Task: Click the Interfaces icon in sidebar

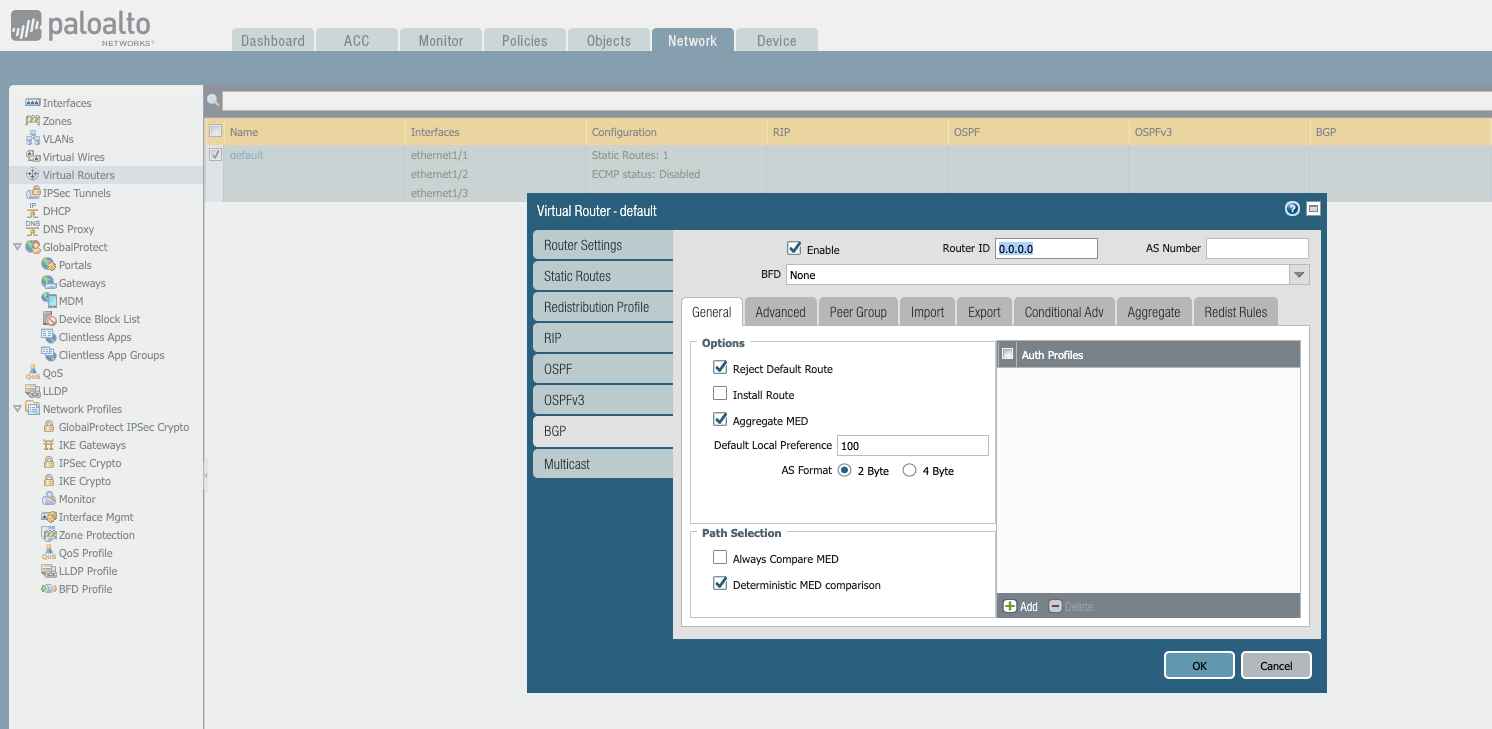Action: [x=33, y=103]
